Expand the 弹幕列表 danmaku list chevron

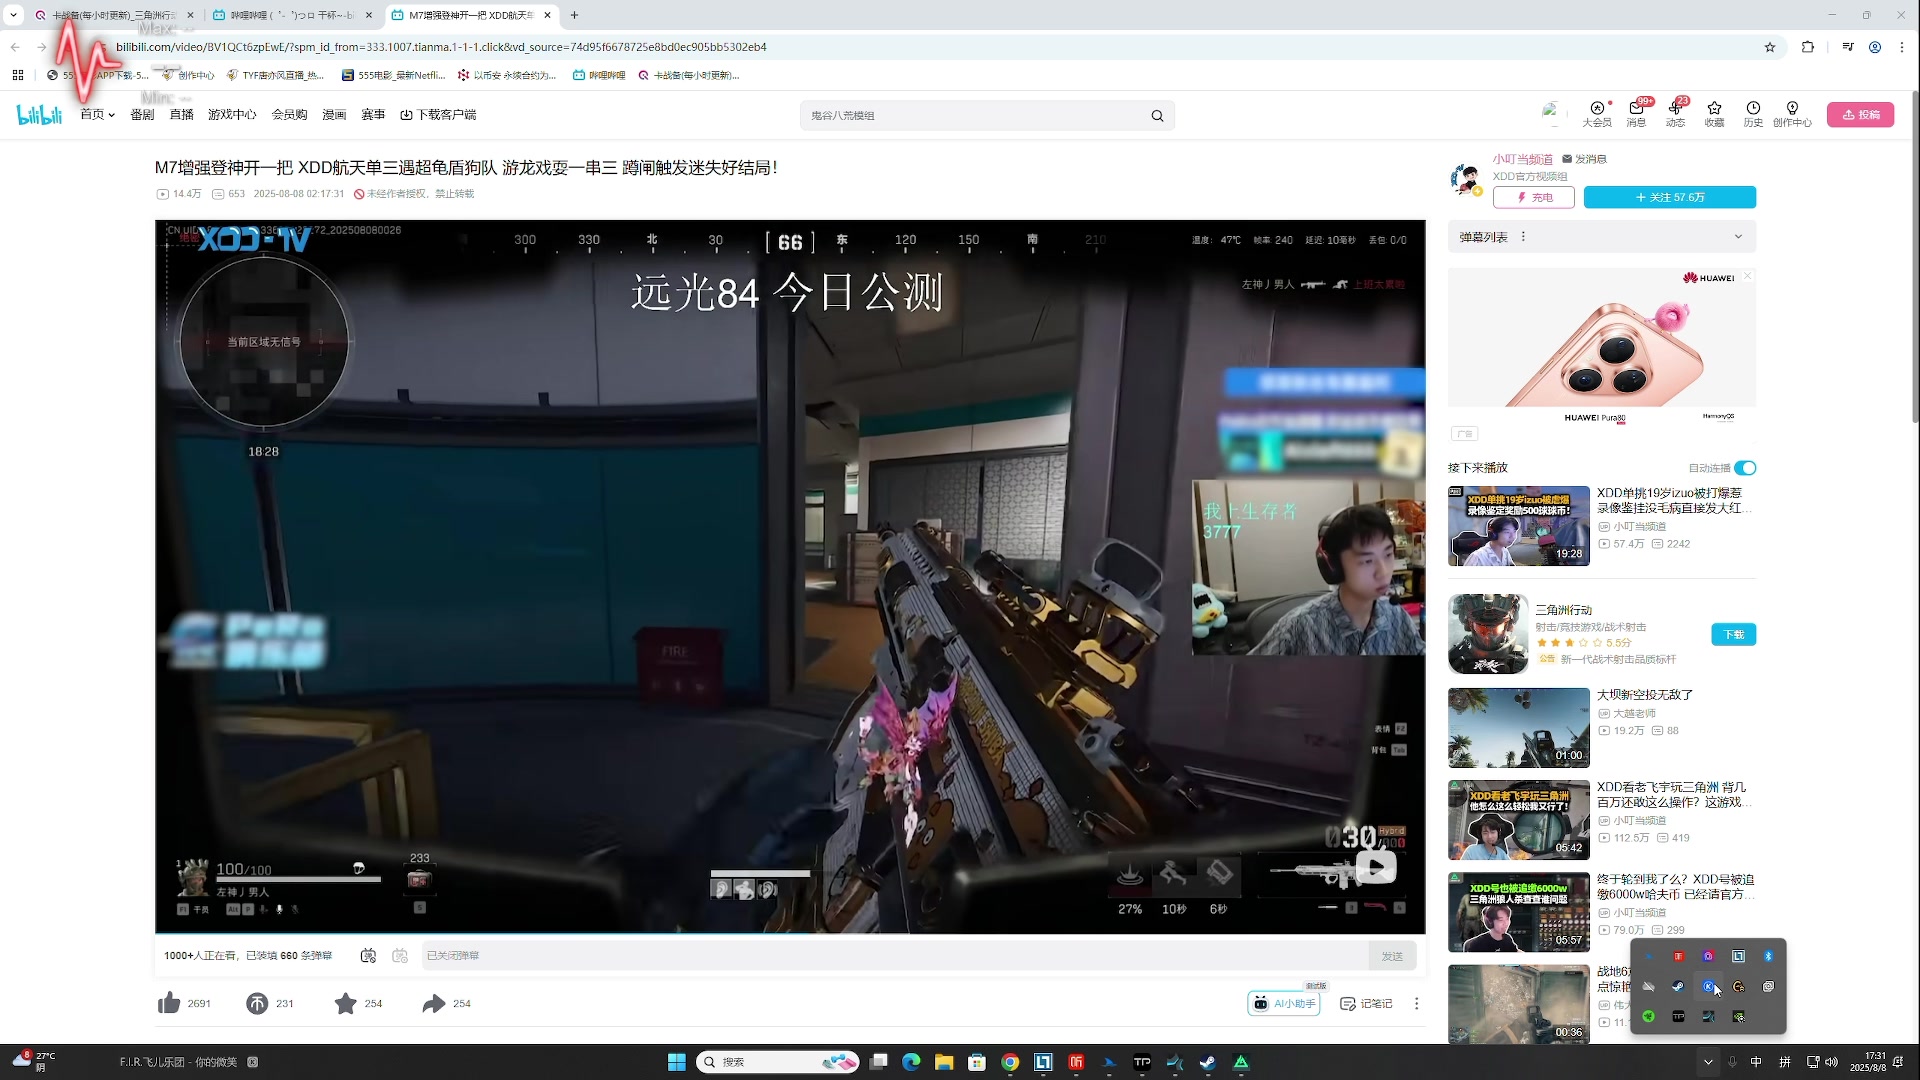click(x=1738, y=237)
